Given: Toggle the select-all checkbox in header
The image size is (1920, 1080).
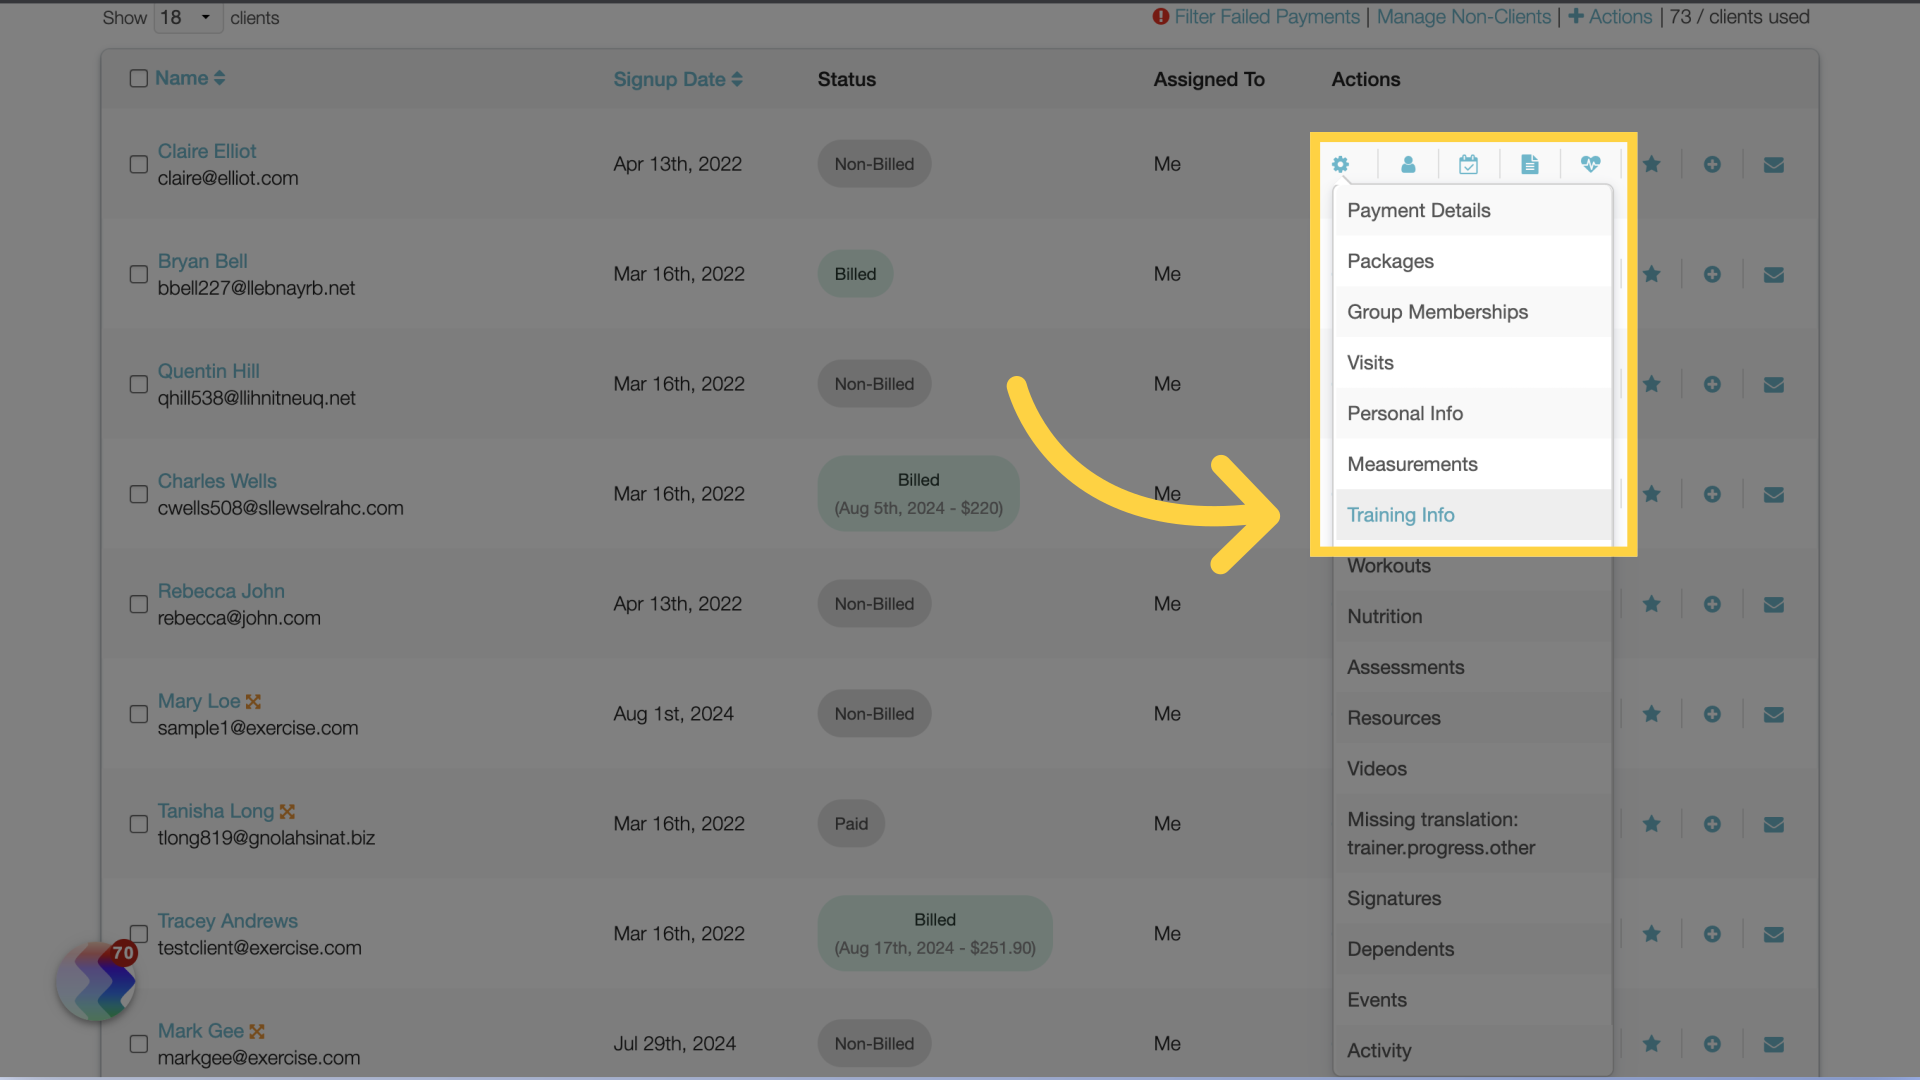Looking at the screenshot, I should coord(138,76).
